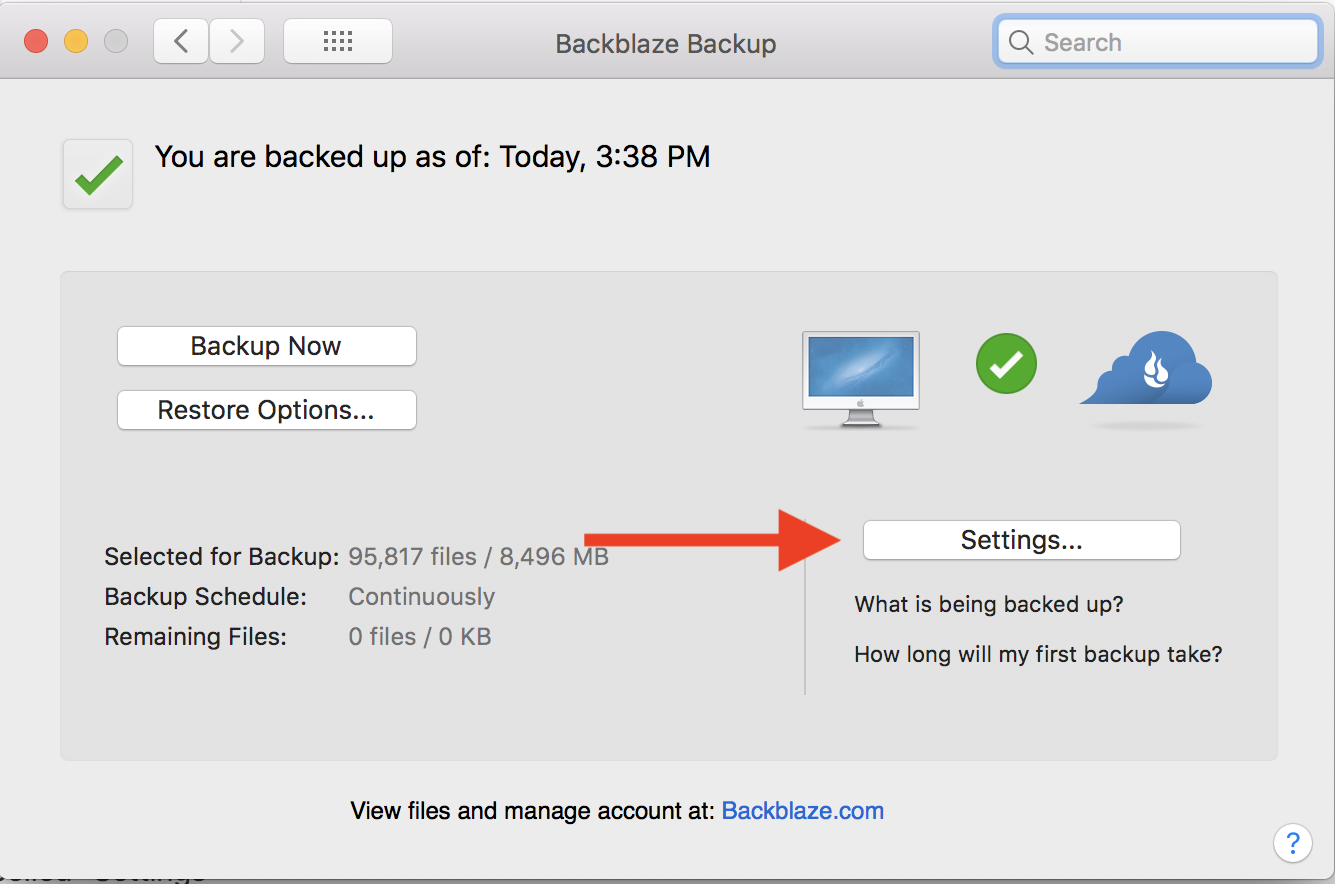Click the green checkmark backup status icon

point(98,174)
